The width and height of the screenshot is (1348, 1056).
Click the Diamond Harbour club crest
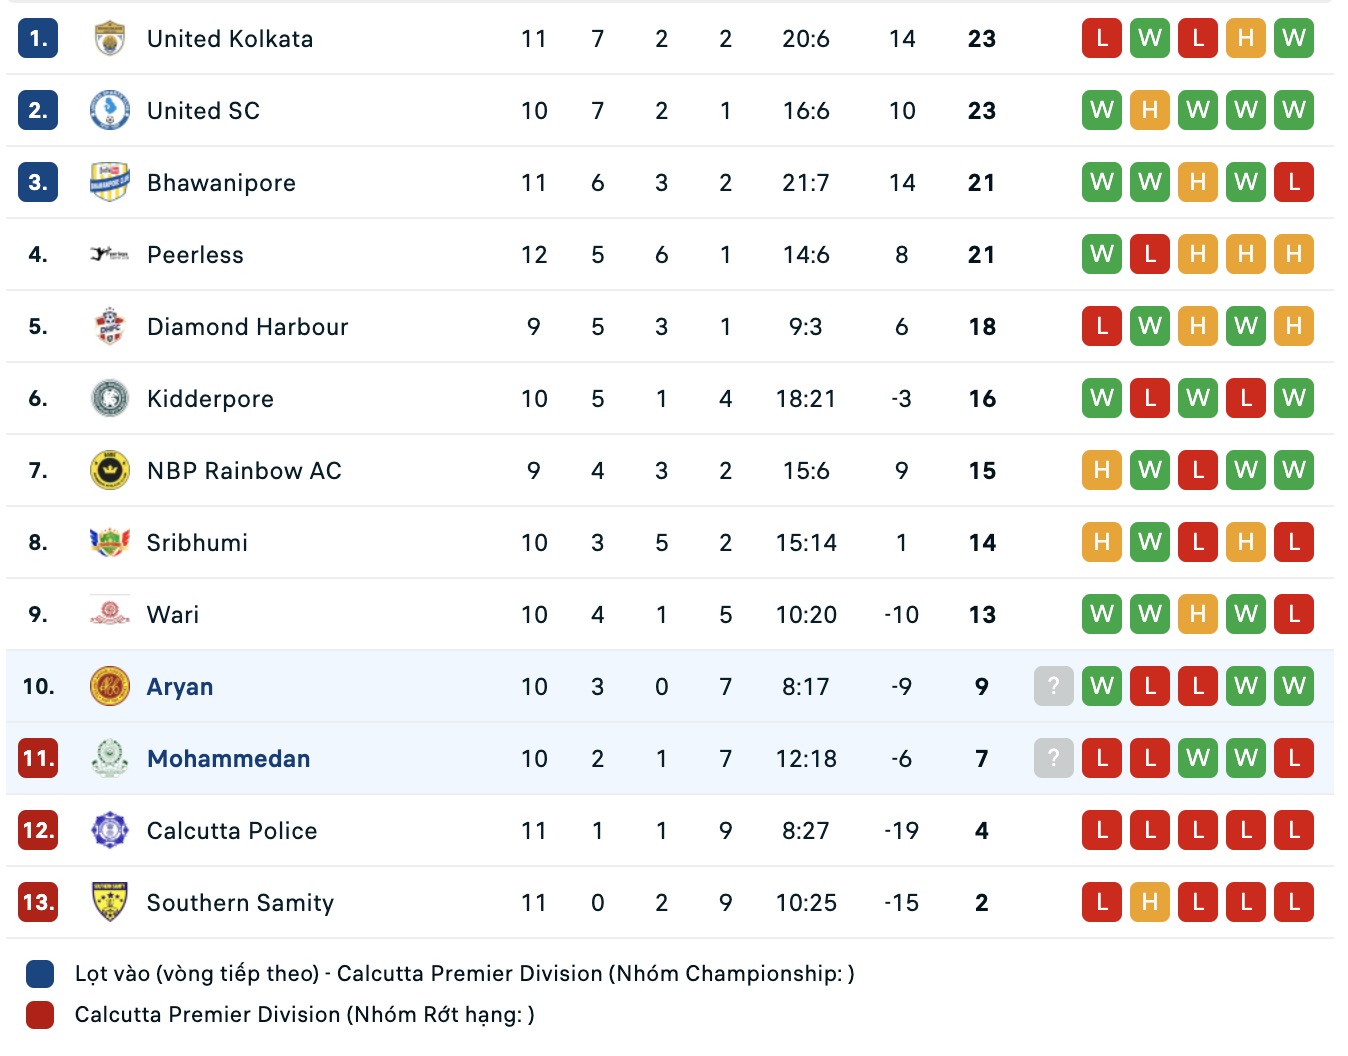(109, 326)
